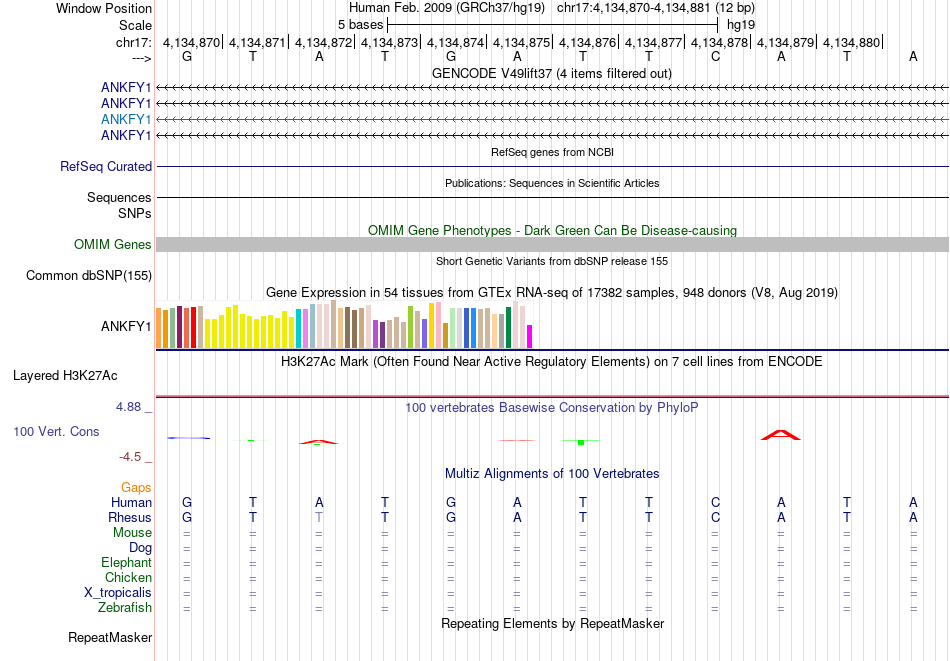Click 'chr17:4,134,870-4,134,881 (12 bp)' position text
This screenshot has height=661, width=950.
[656, 8]
